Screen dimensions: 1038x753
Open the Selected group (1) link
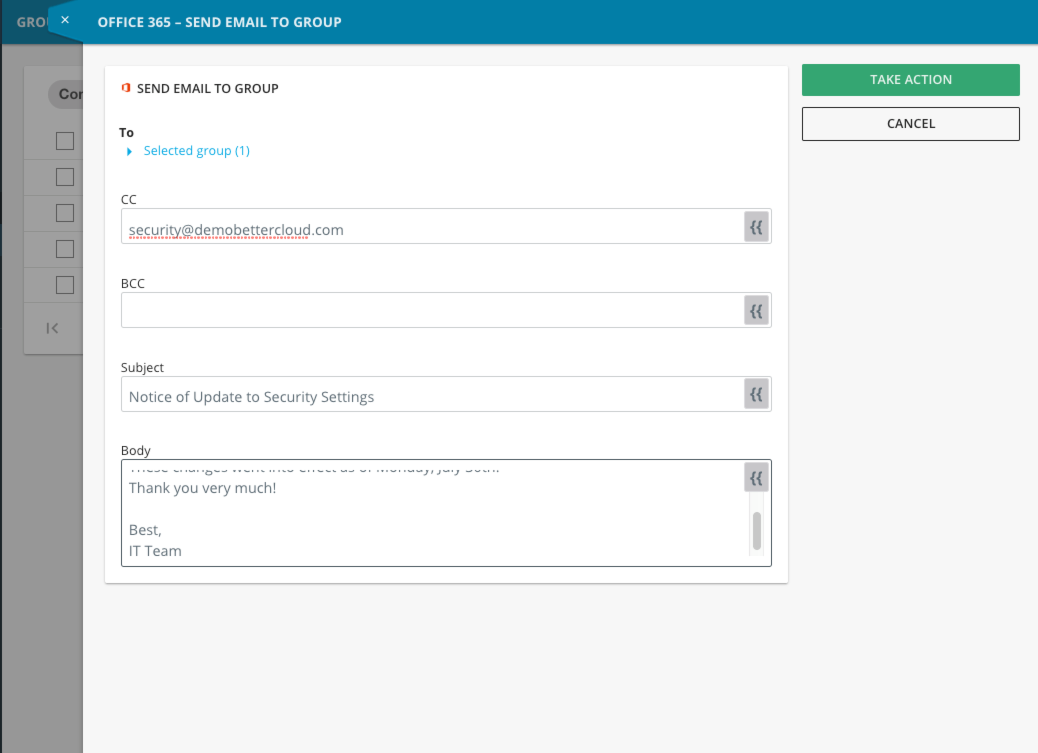click(x=197, y=151)
